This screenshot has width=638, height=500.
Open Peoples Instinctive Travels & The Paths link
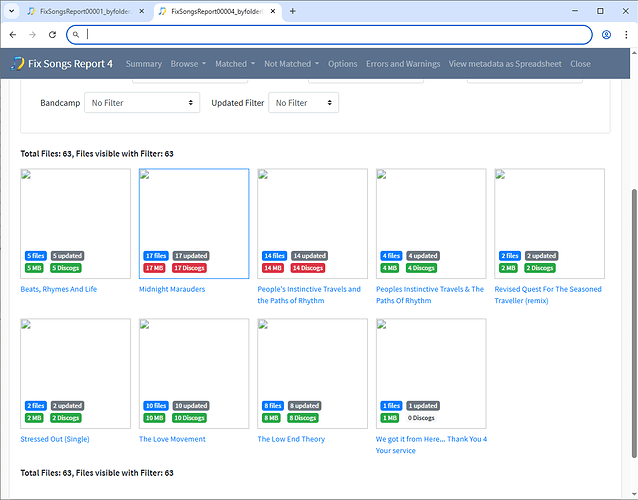[430, 295]
